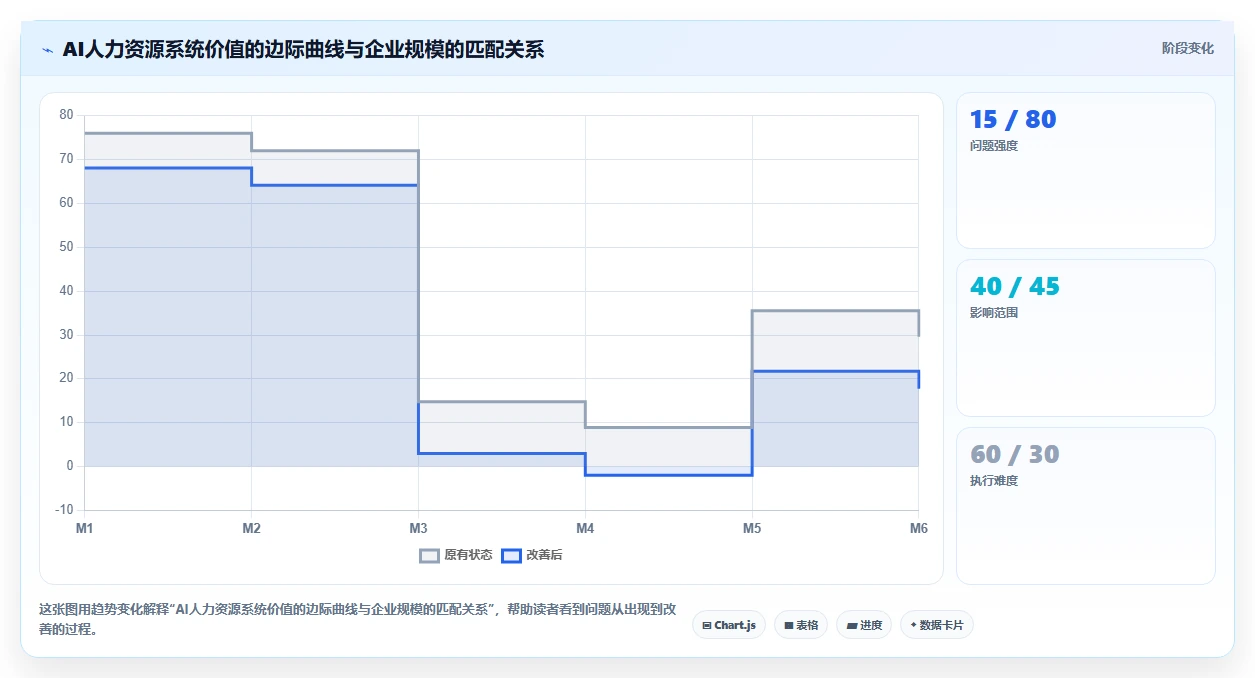1255x678 pixels.
Task: Click the Chart.js tag
Action: (x=729, y=625)
